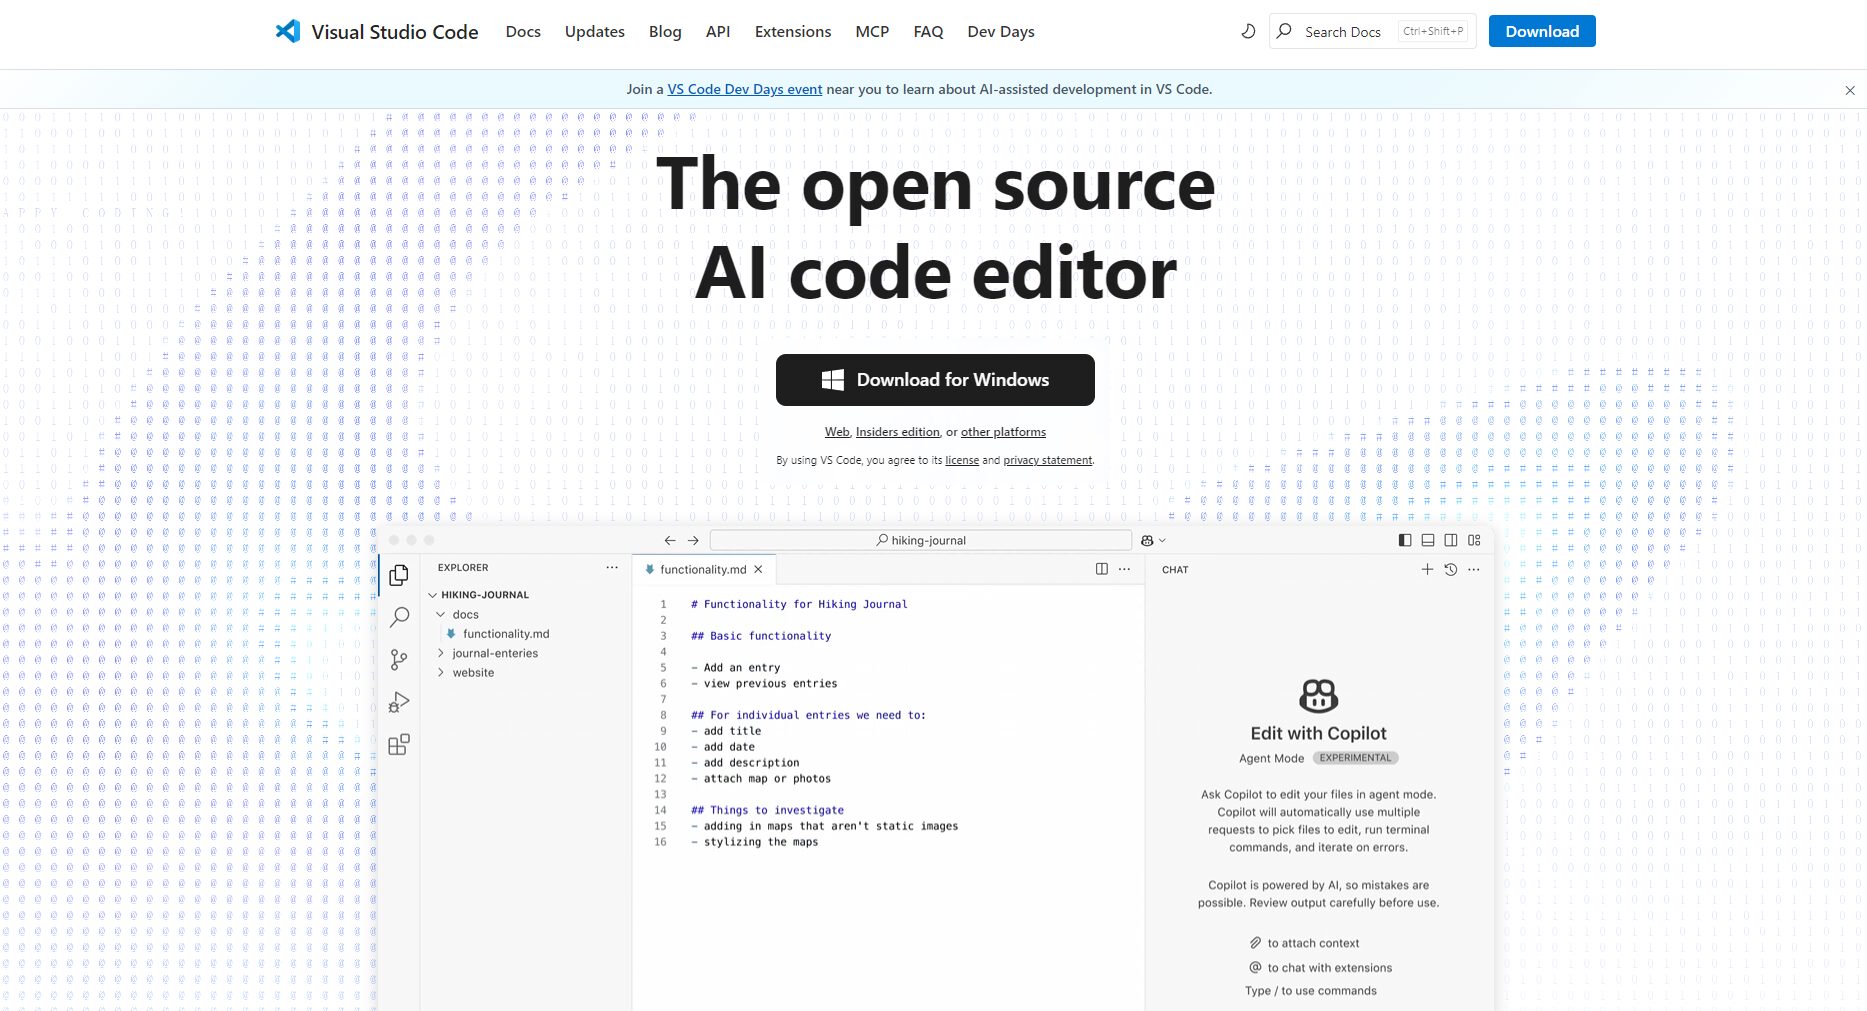Open Chat panel ellipsis menu
This screenshot has height=1011, width=1867.
[x=1474, y=569]
